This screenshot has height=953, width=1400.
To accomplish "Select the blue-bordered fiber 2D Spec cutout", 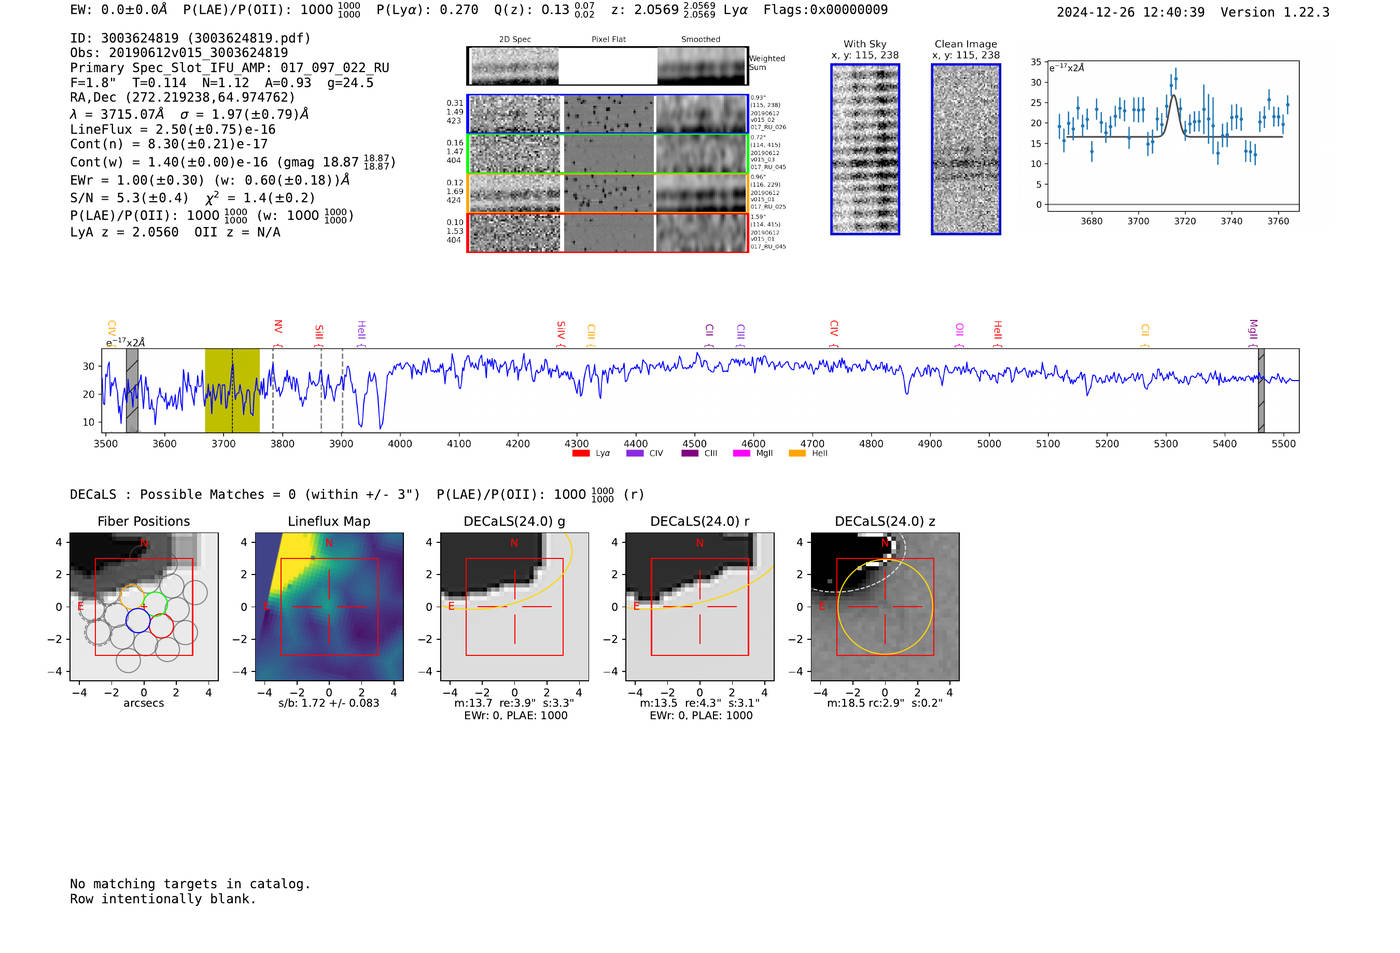I will [515, 114].
